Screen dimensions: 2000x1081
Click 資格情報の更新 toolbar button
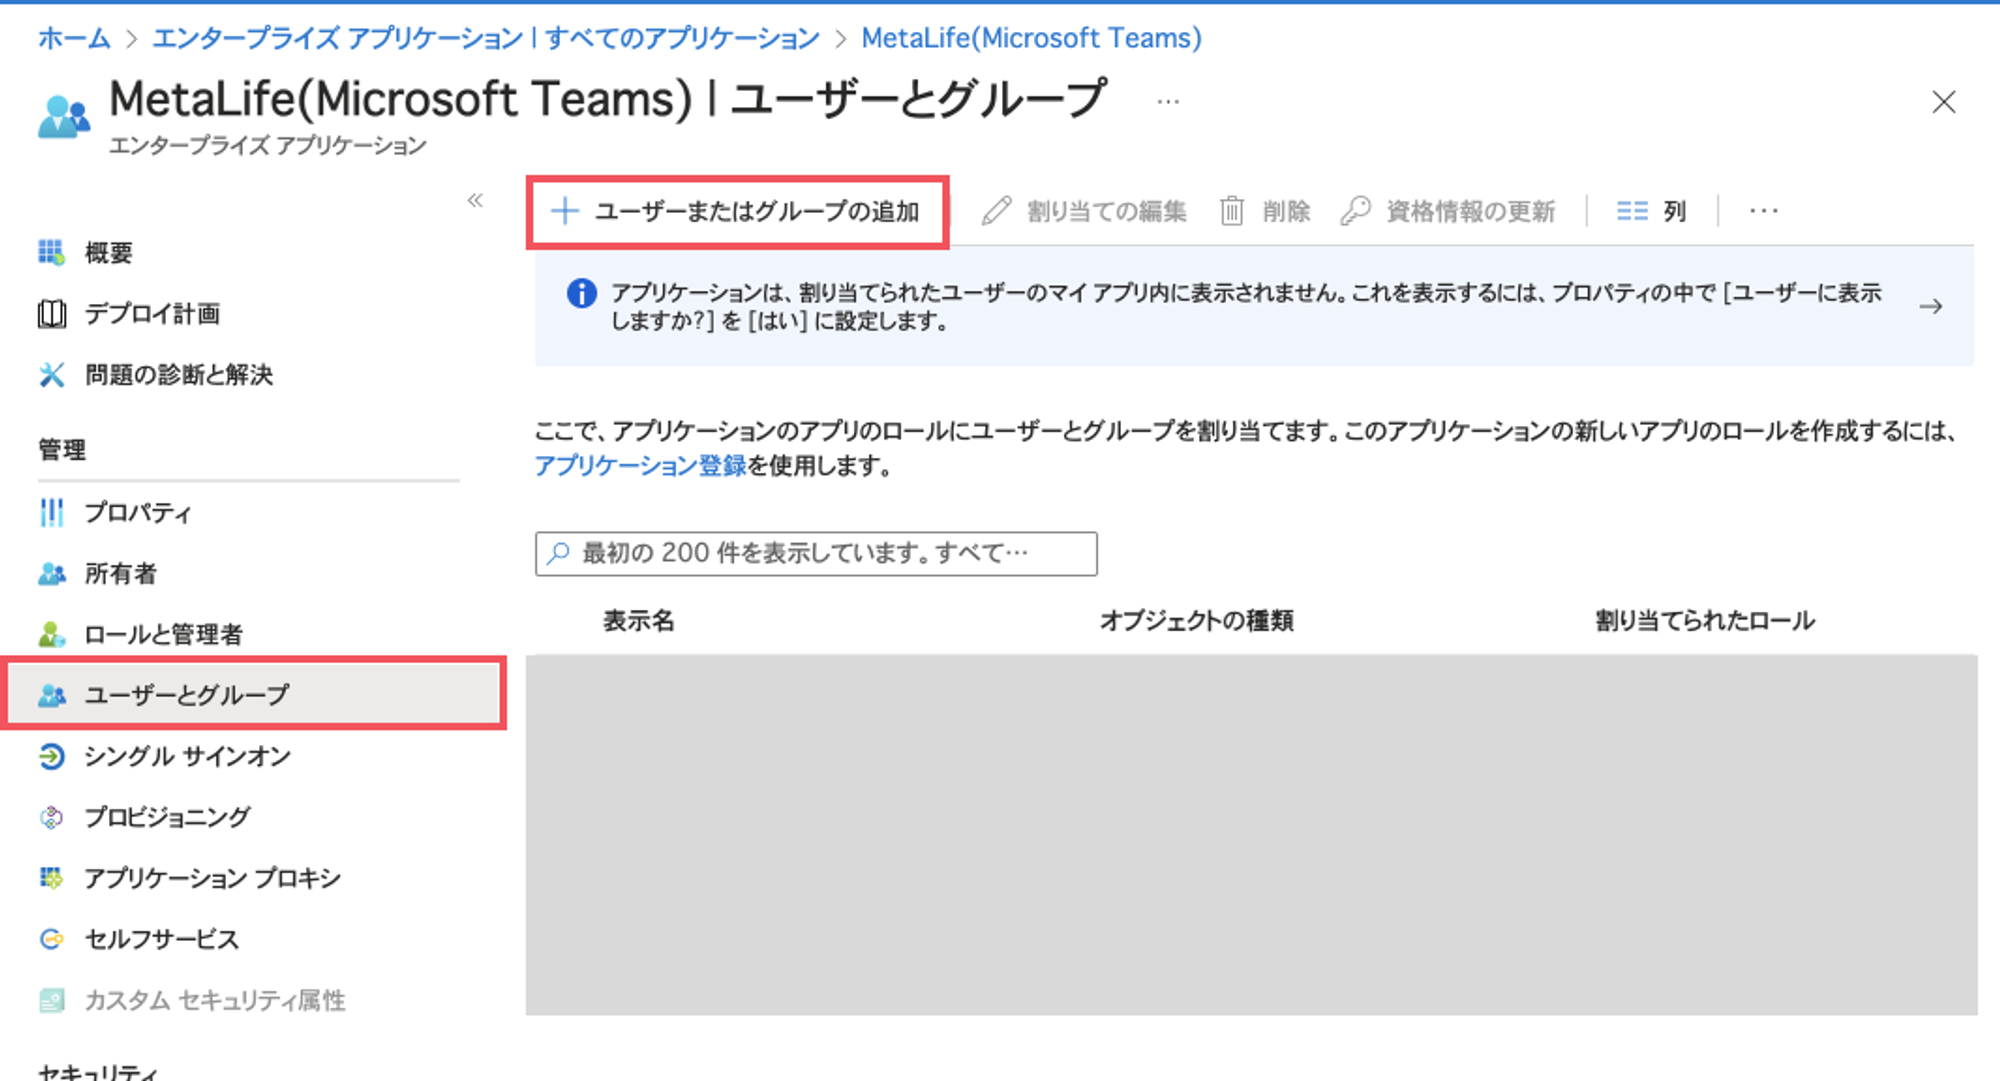click(x=1448, y=211)
